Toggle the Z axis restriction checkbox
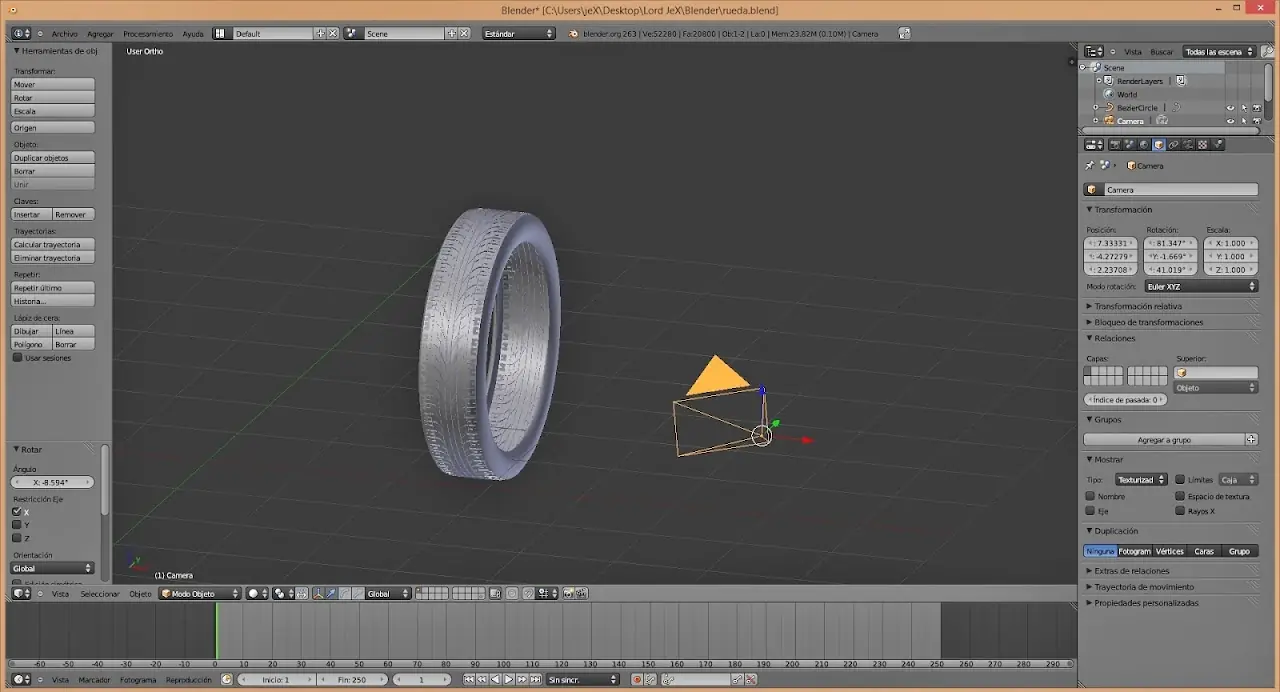This screenshot has width=1280, height=692. pyautogui.click(x=17, y=538)
